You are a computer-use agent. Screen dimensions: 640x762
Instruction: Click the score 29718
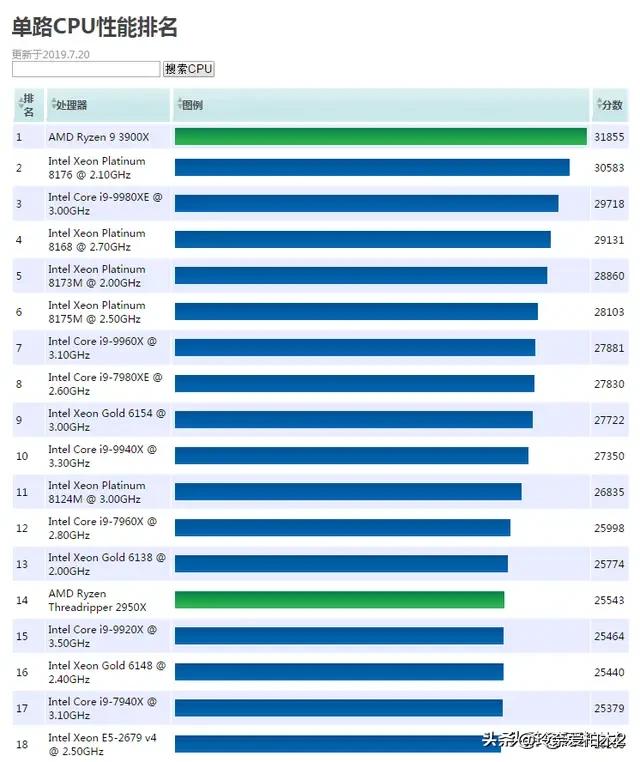tap(609, 204)
